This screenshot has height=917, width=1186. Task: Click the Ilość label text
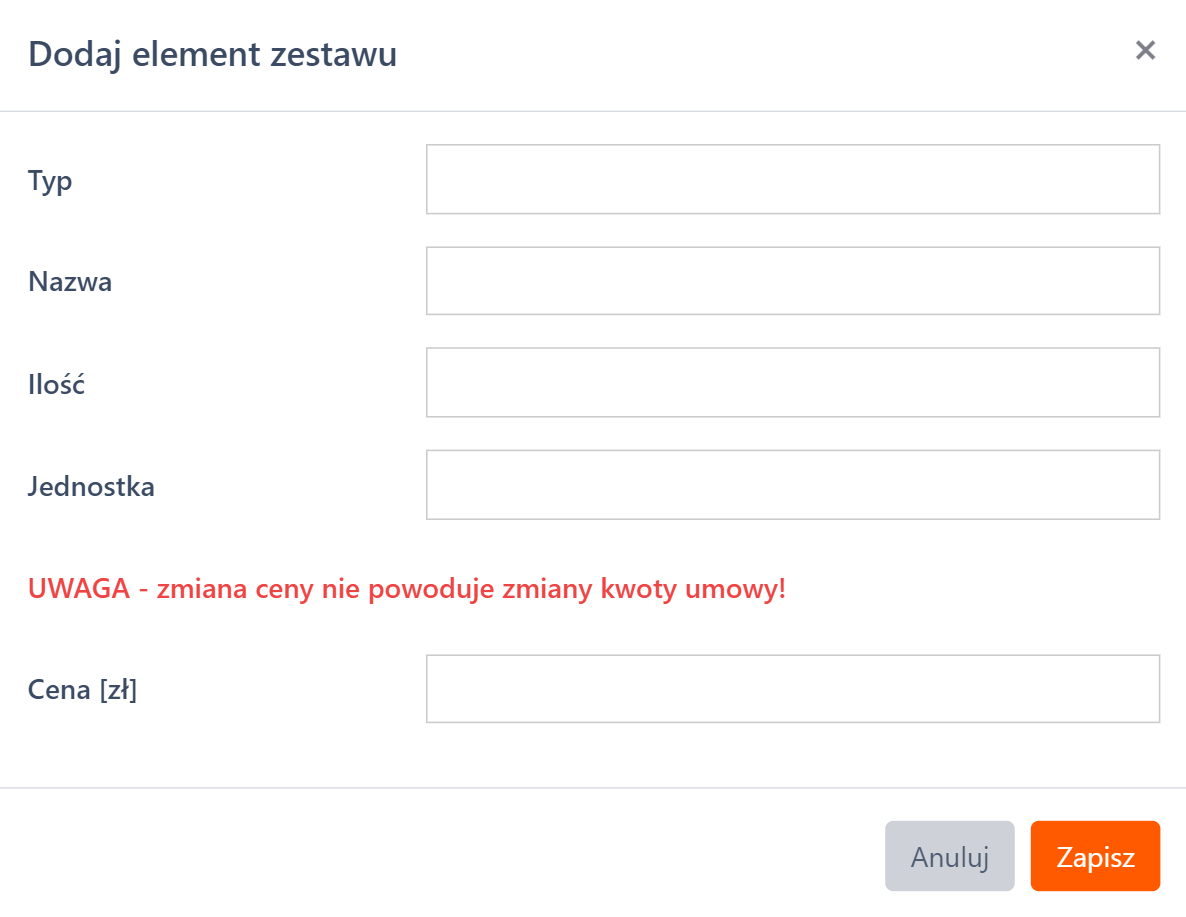click(x=56, y=384)
